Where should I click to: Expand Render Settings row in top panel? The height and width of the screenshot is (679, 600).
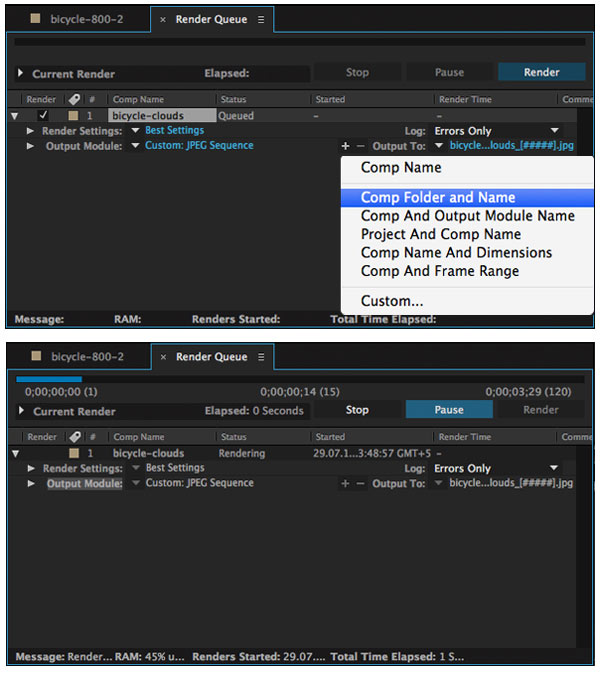click(30, 131)
